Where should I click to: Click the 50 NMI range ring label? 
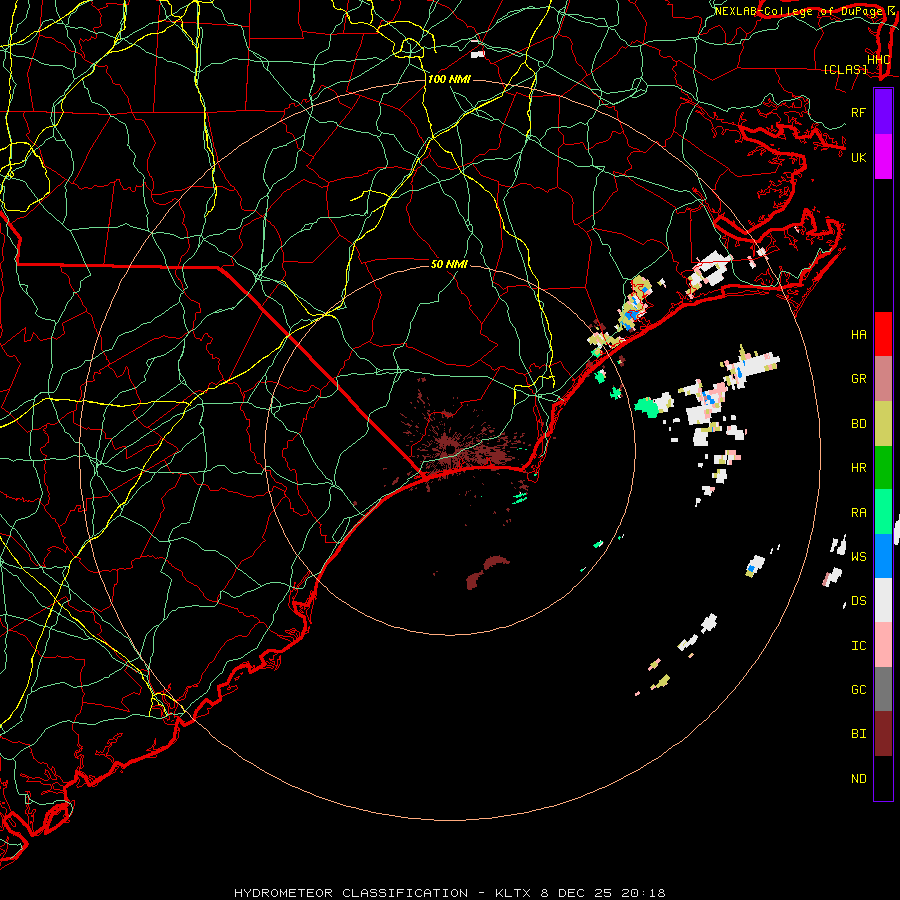pos(449,264)
